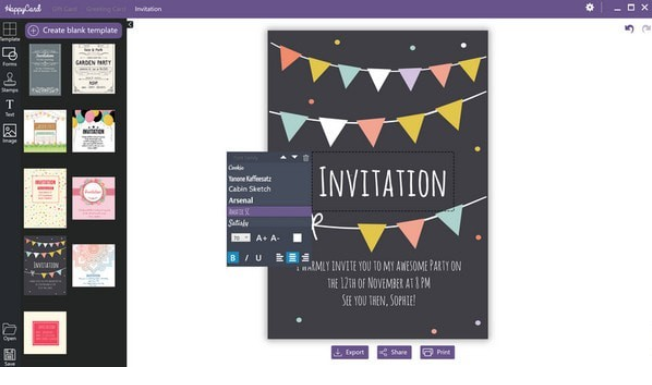Viewport: 652px width, 385px height.
Task: Click the Print button
Action: 437,352
